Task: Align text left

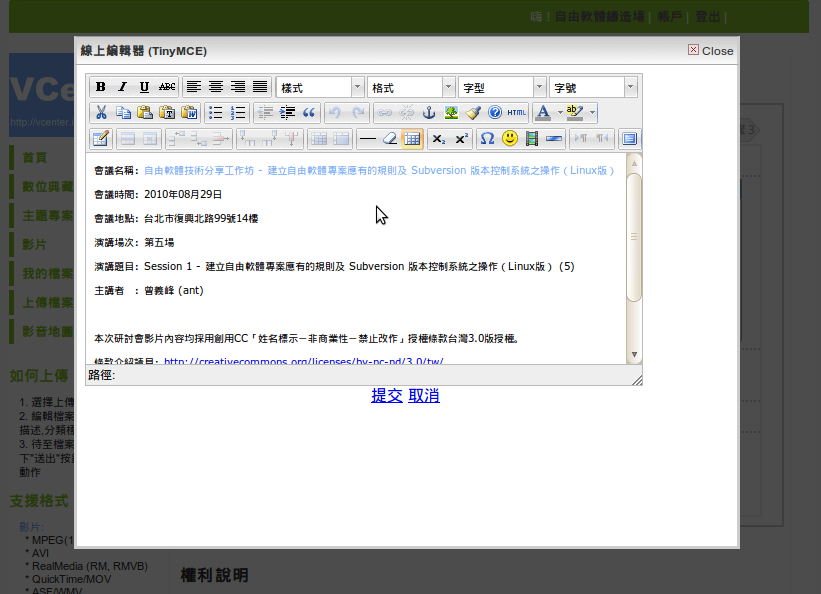Action: point(194,87)
